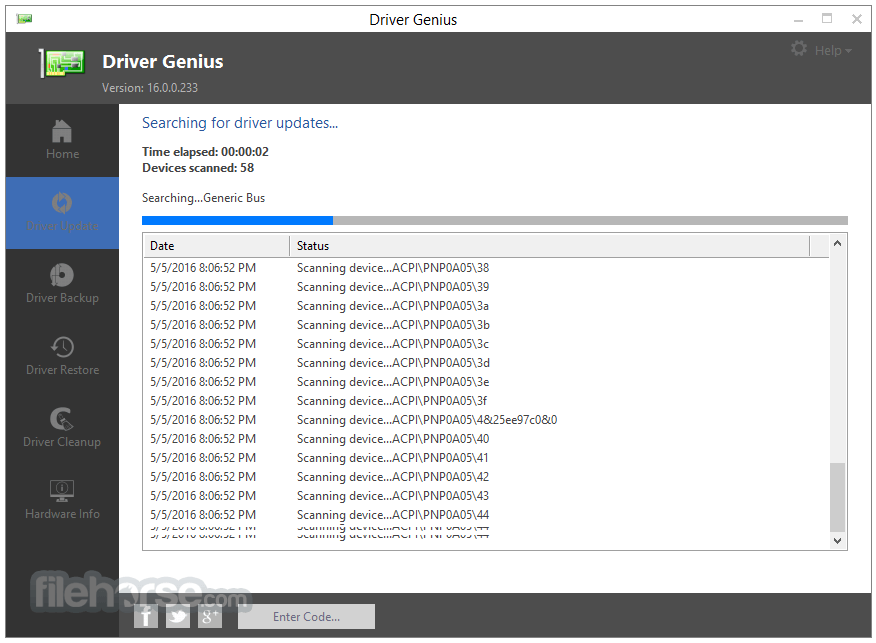The height and width of the screenshot is (643, 876).
Task: Open Driver Backup disk icon
Action: pyautogui.click(x=62, y=275)
